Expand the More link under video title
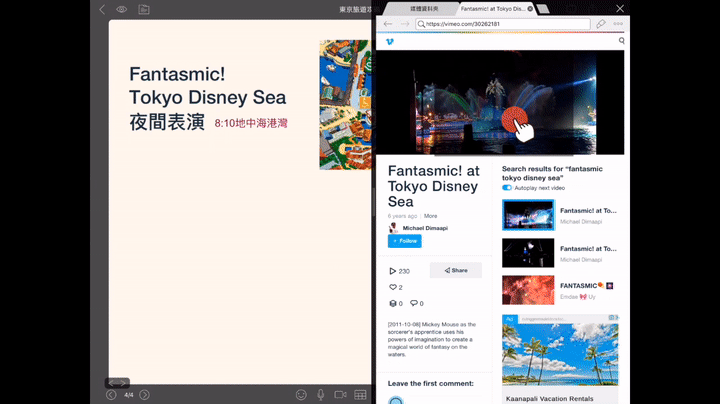 coord(430,216)
